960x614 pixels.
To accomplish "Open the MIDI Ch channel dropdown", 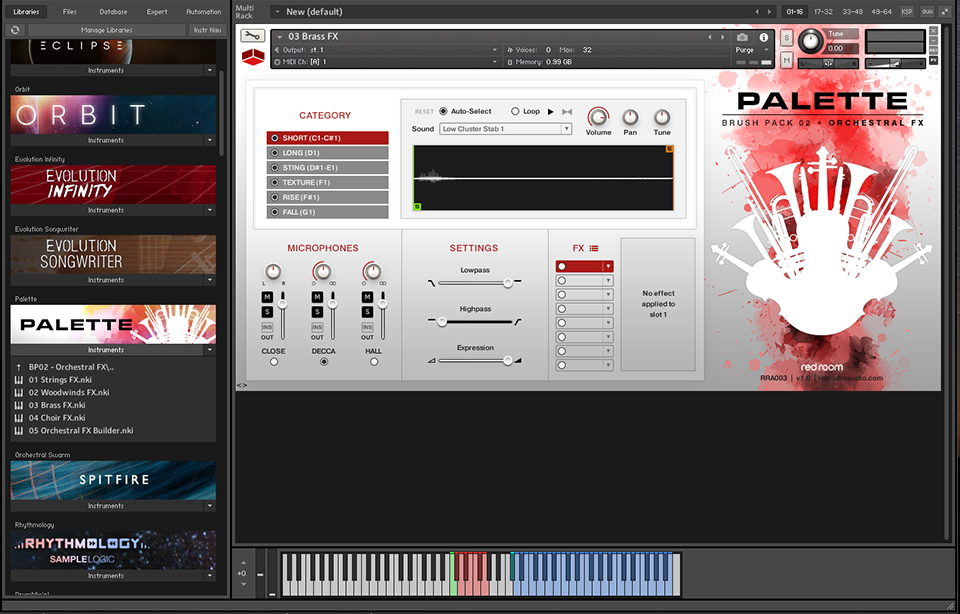I will coord(495,62).
